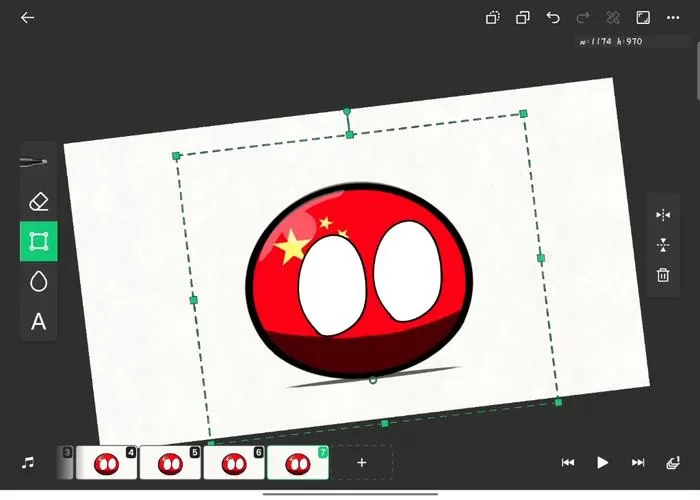Open the audio music note panel
Screen dimensions: 700x500
tap(28, 462)
